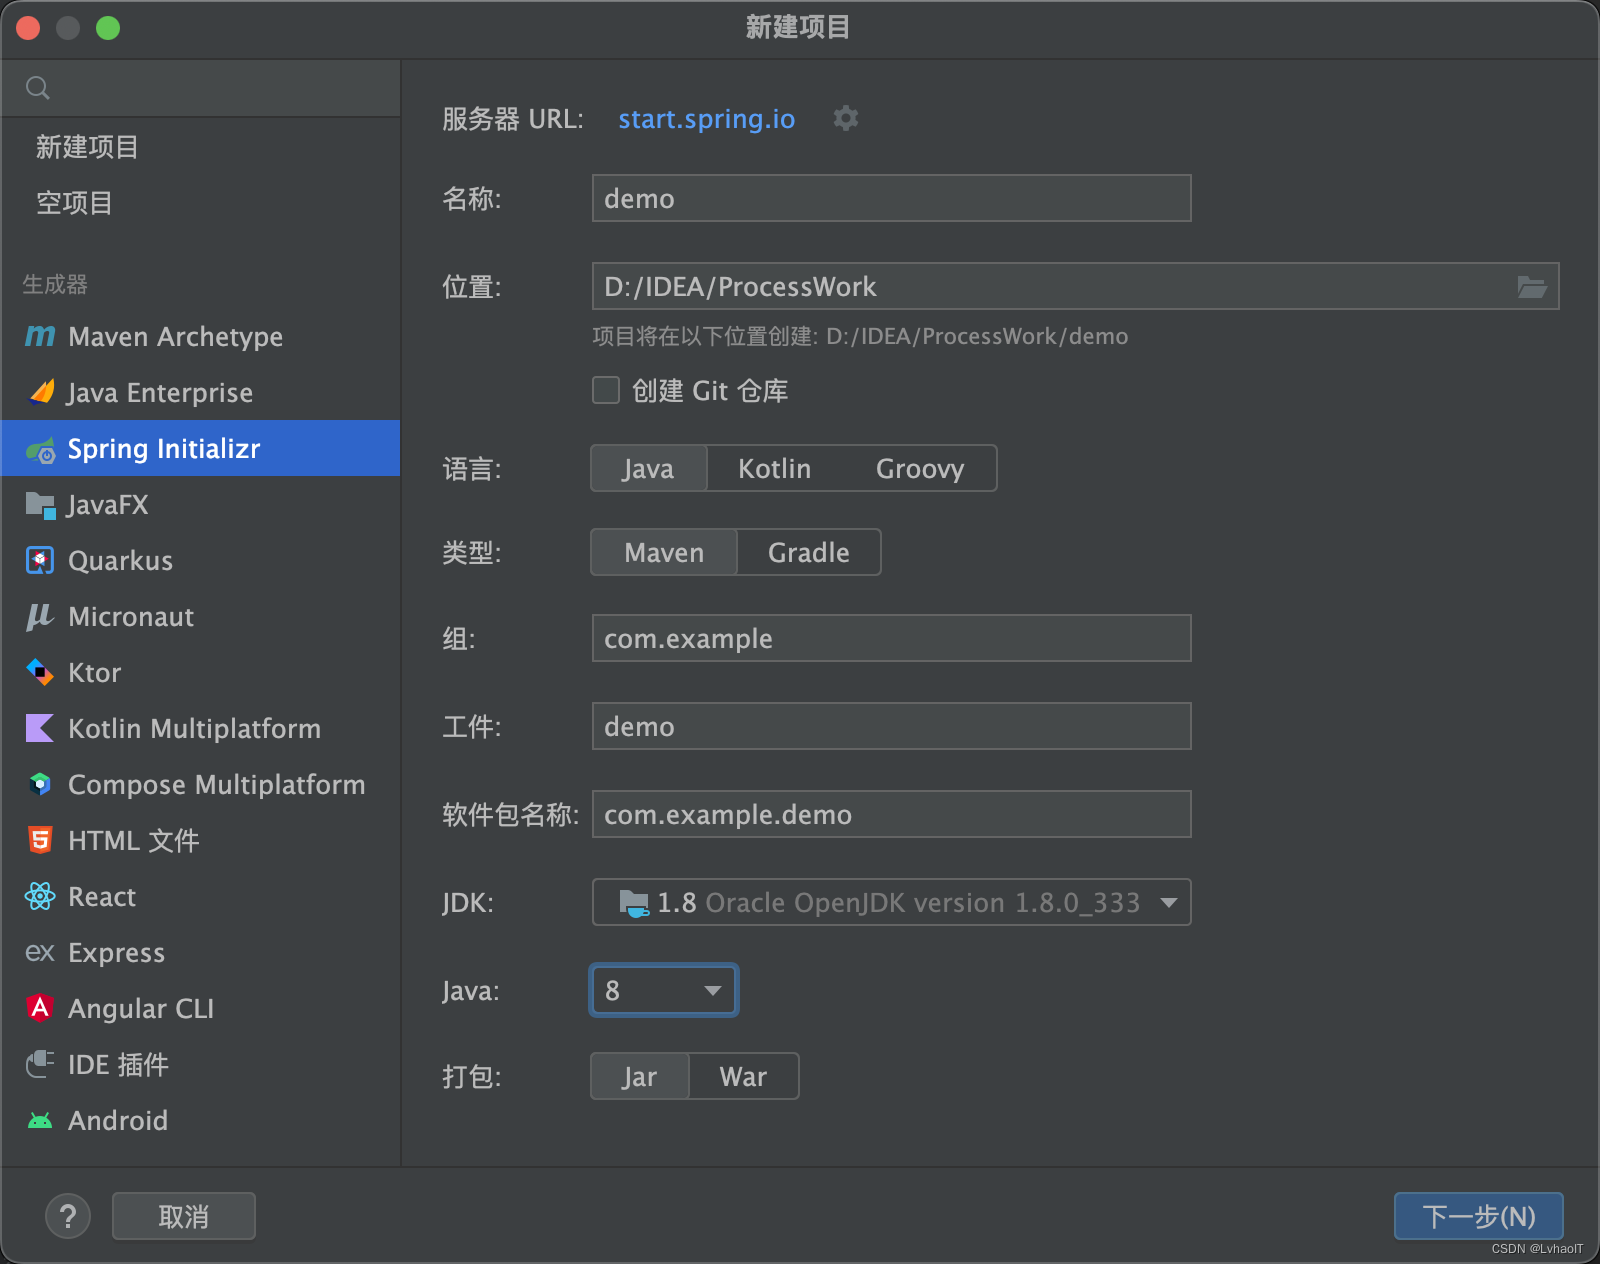Image resolution: width=1600 pixels, height=1264 pixels.
Task: Select Java Enterprise generator
Action: (200, 392)
